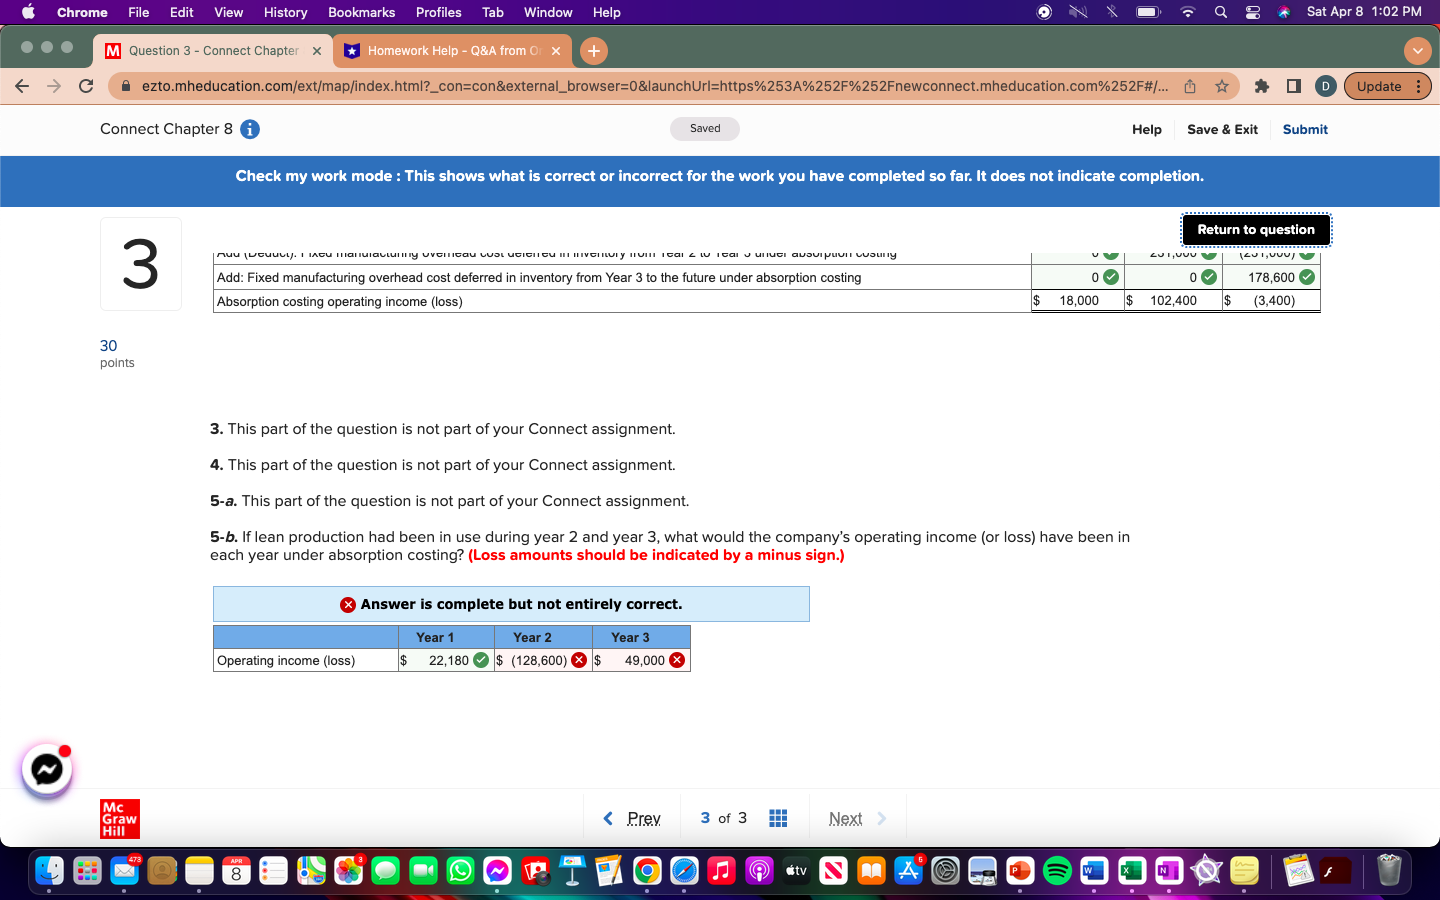The width and height of the screenshot is (1440, 900).
Task: Bookmark this page using the star icon
Action: [1222, 86]
